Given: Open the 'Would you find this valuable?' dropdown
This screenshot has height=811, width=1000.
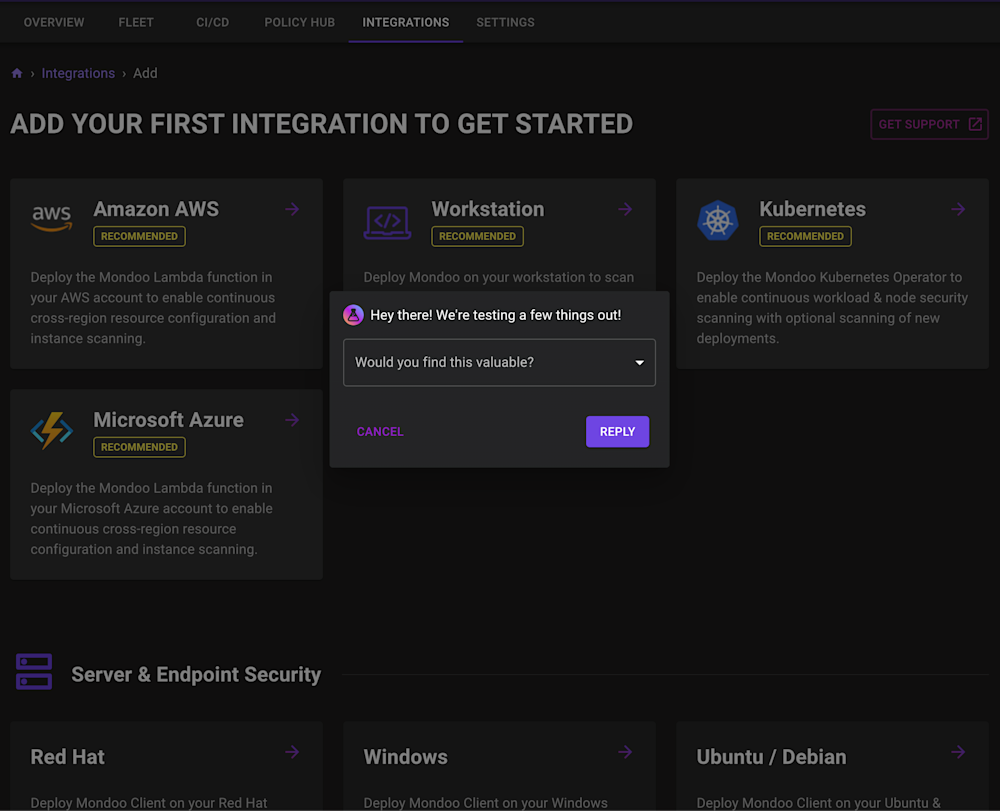Looking at the screenshot, I should 499,362.
